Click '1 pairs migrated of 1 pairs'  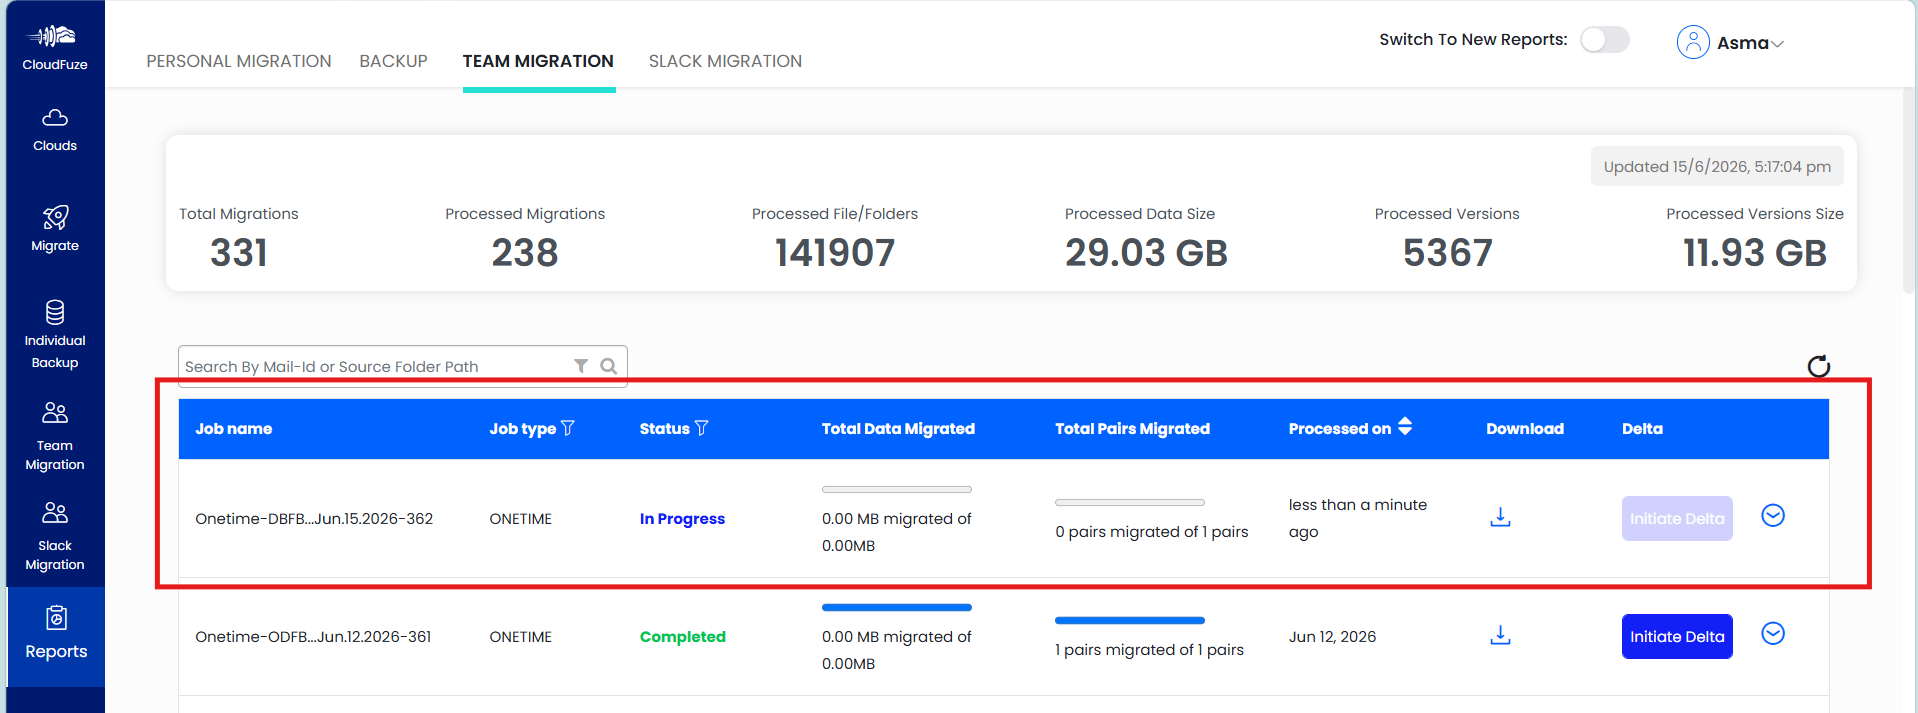1149,649
